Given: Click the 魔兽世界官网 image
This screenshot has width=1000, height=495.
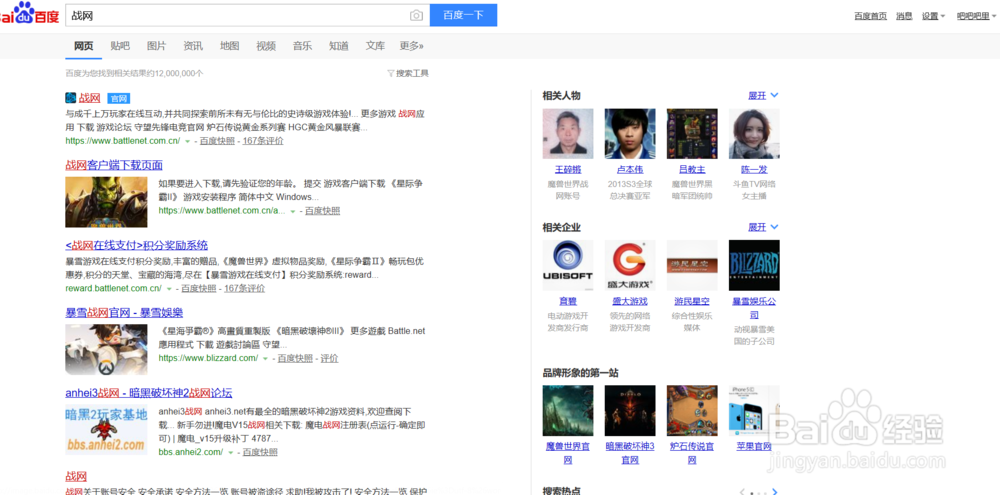Looking at the screenshot, I should pyautogui.click(x=568, y=410).
